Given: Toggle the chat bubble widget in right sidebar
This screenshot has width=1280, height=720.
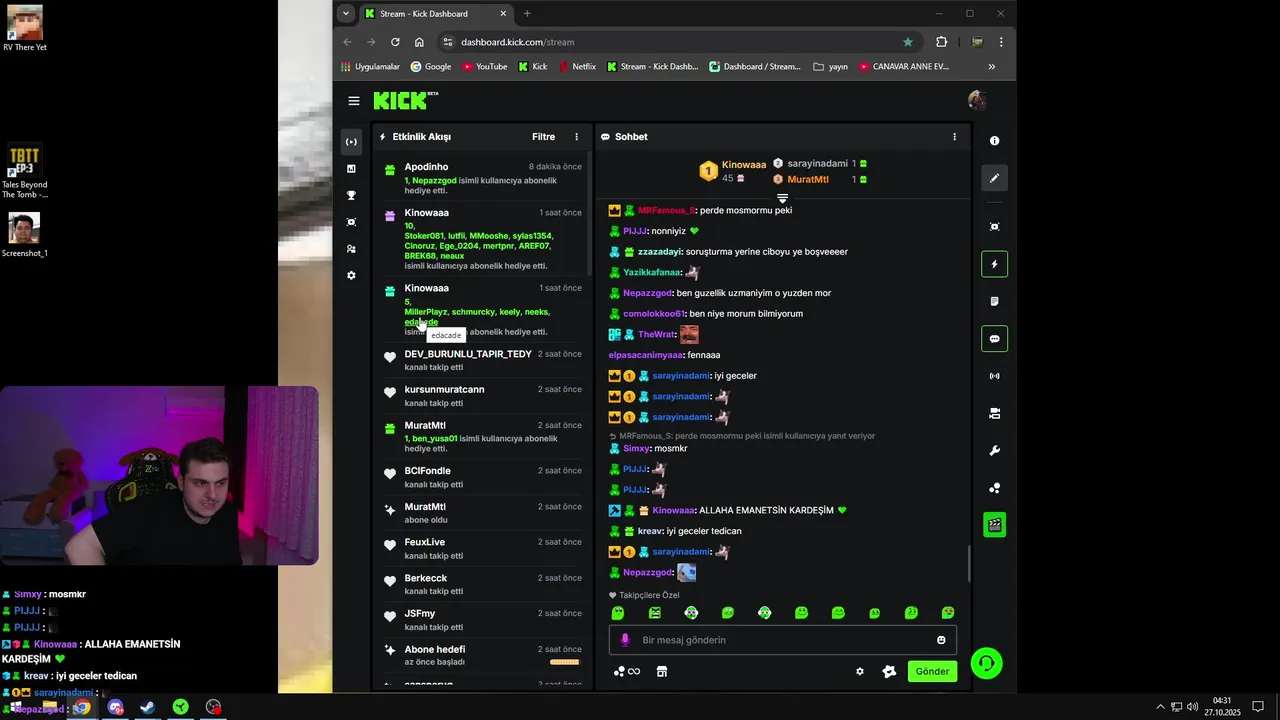Looking at the screenshot, I should coord(994,339).
